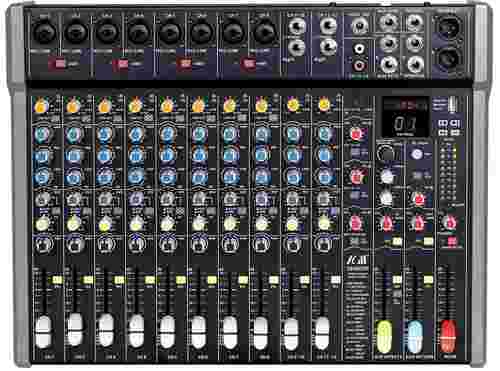Adjust the mid EQ knob on channel 7

click(x=230, y=155)
